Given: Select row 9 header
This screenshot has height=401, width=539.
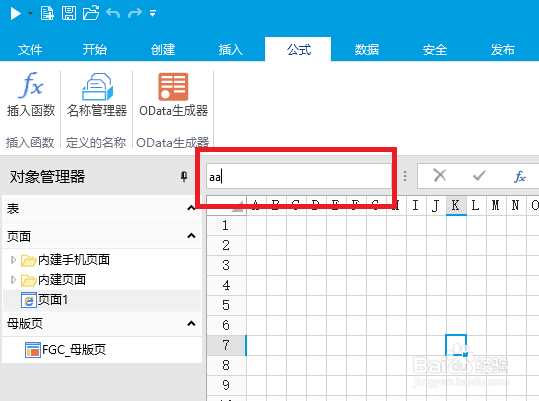Looking at the screenshot, I should [226, 385].
